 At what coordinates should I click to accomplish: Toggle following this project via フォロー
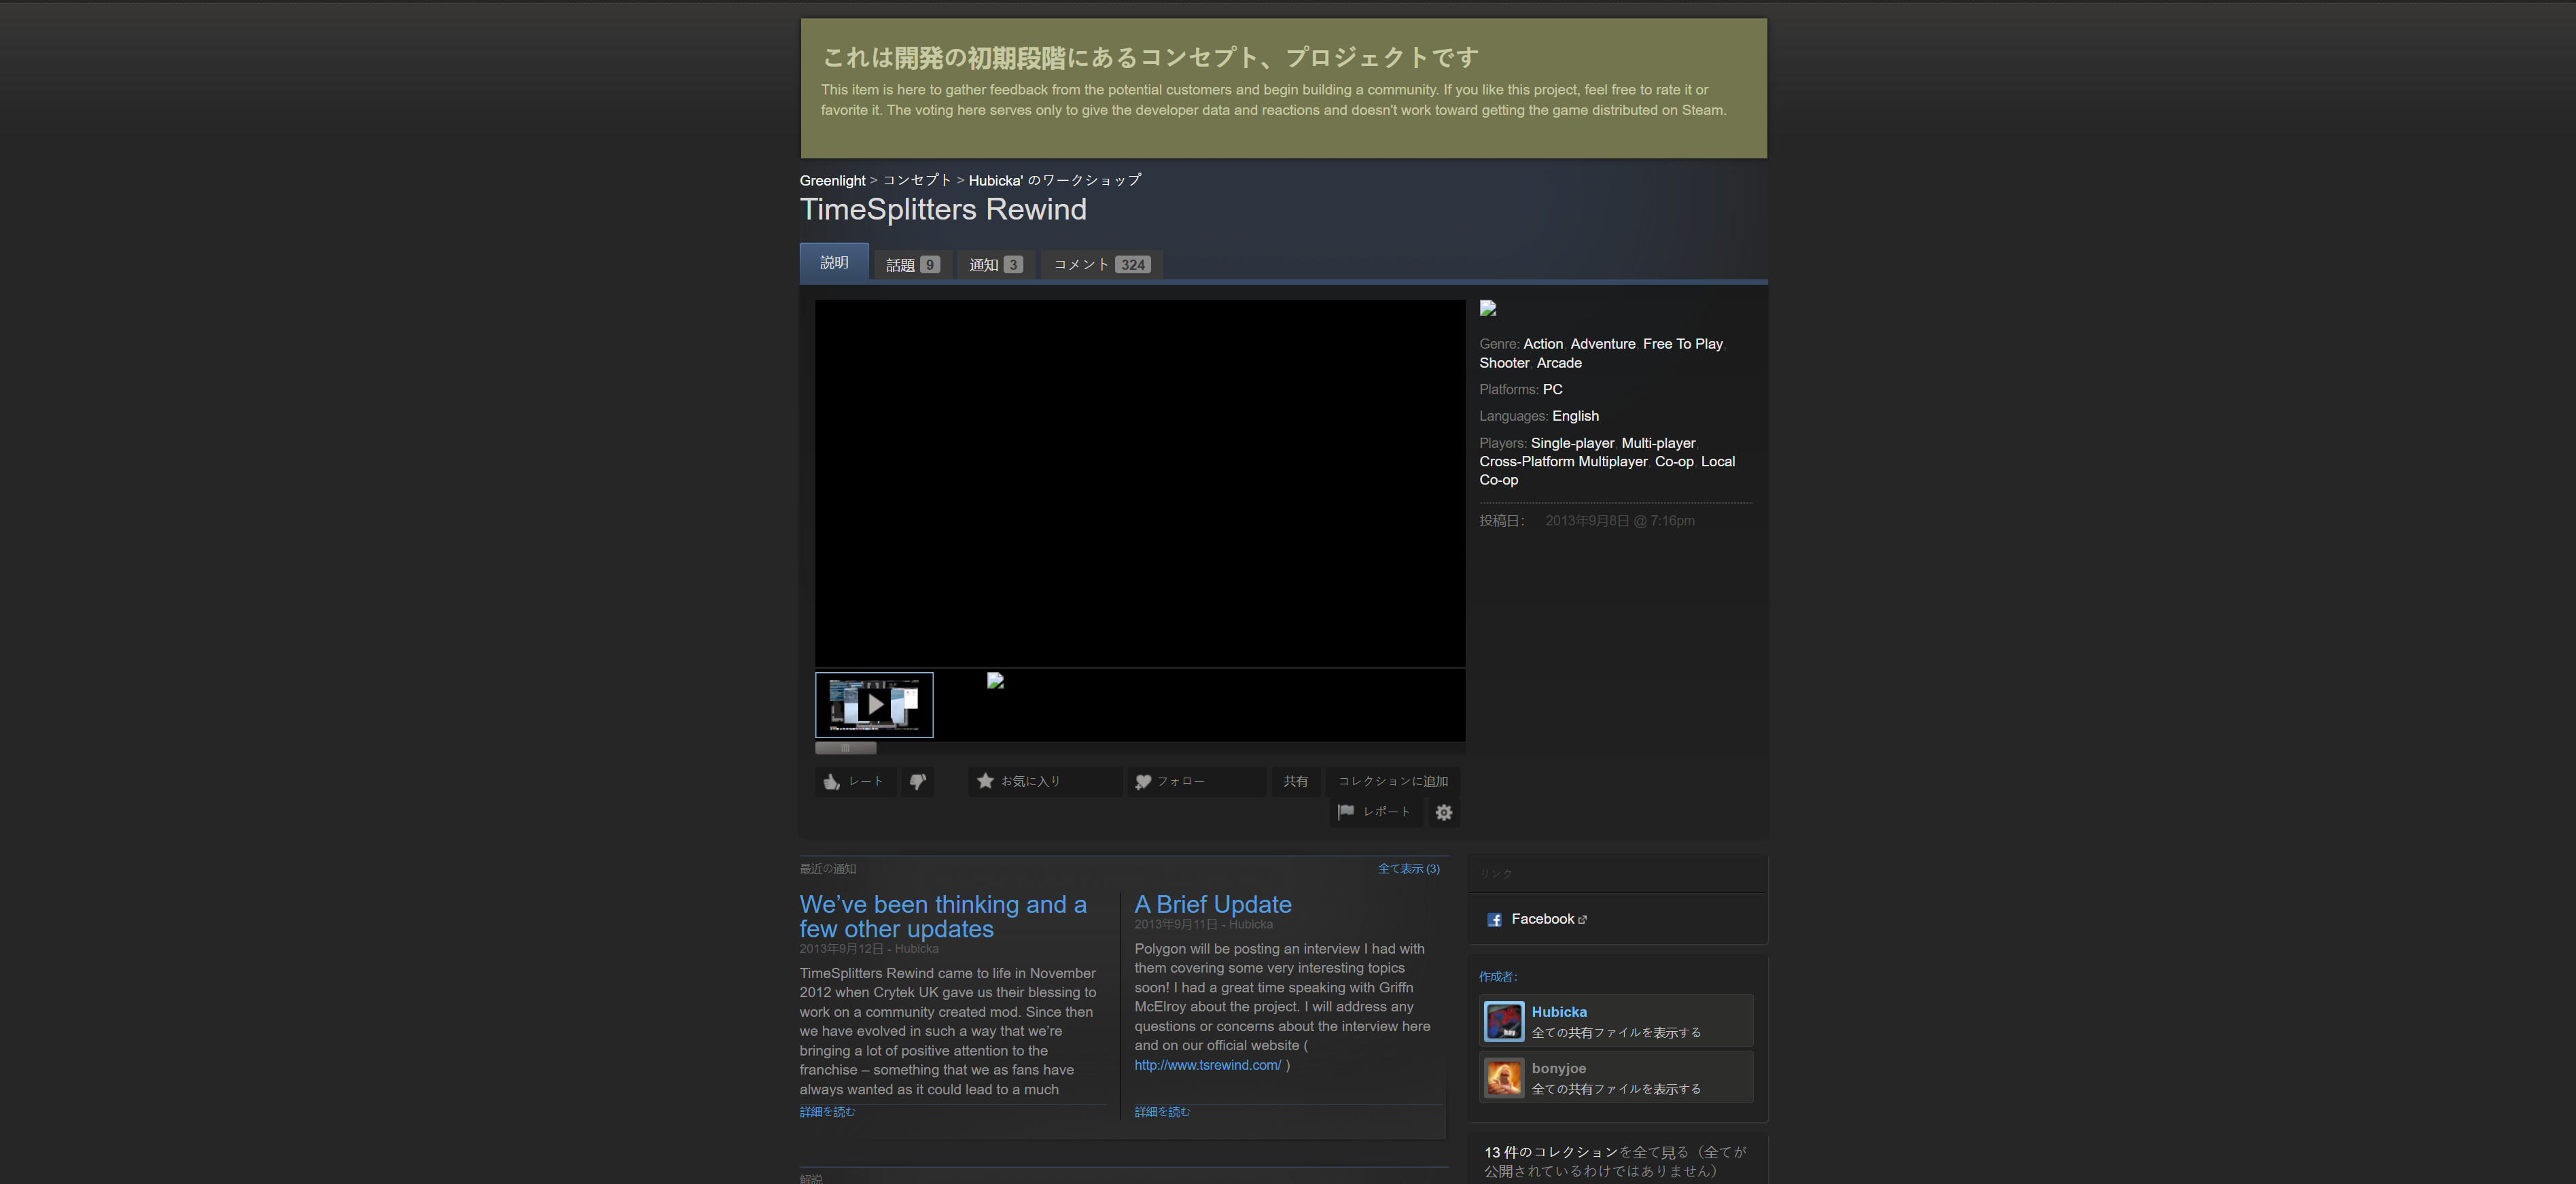click(x=1196, y=781)
